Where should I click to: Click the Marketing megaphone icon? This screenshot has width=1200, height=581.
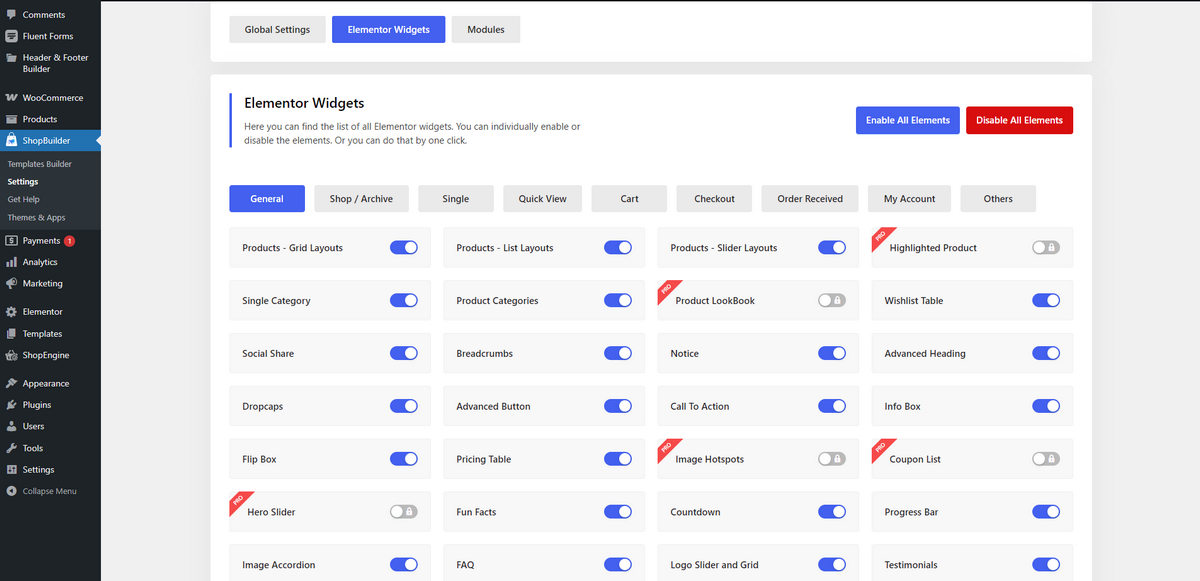point(11,283)
